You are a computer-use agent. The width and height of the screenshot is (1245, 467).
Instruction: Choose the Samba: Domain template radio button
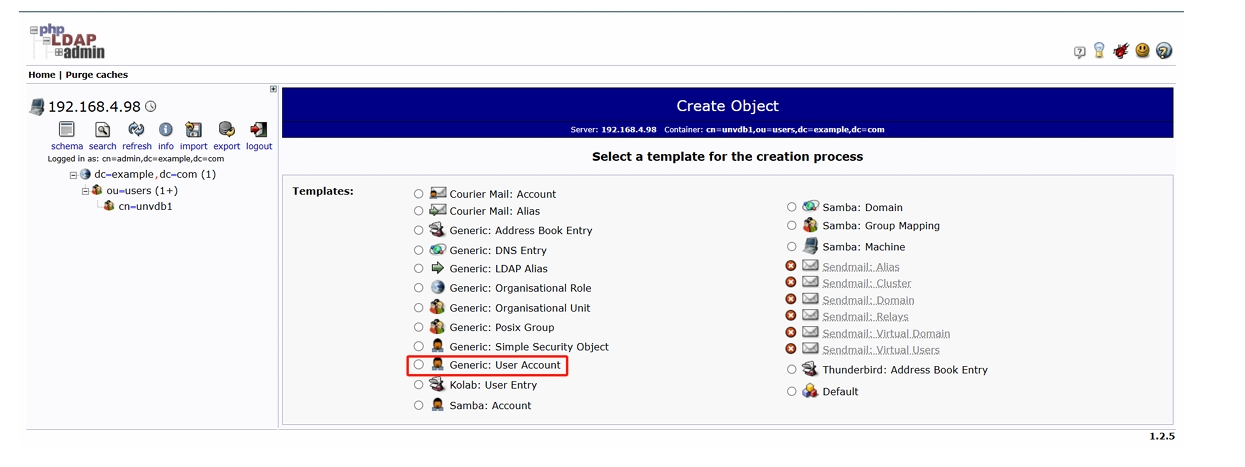792,208
